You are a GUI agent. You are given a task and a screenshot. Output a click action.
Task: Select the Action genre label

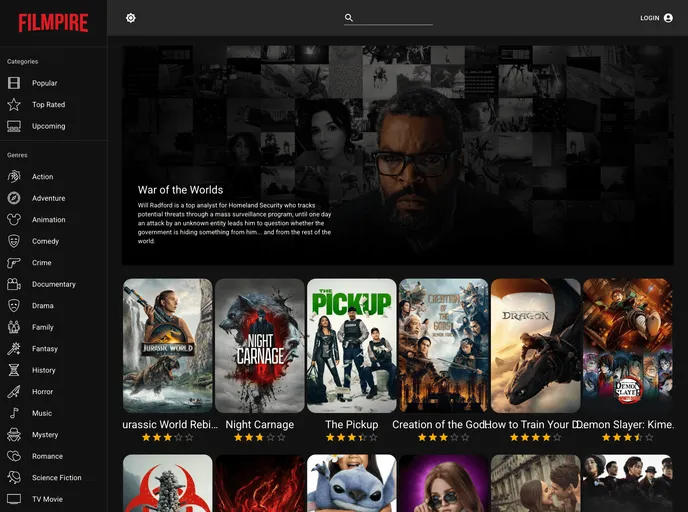(x=43, y=176)
